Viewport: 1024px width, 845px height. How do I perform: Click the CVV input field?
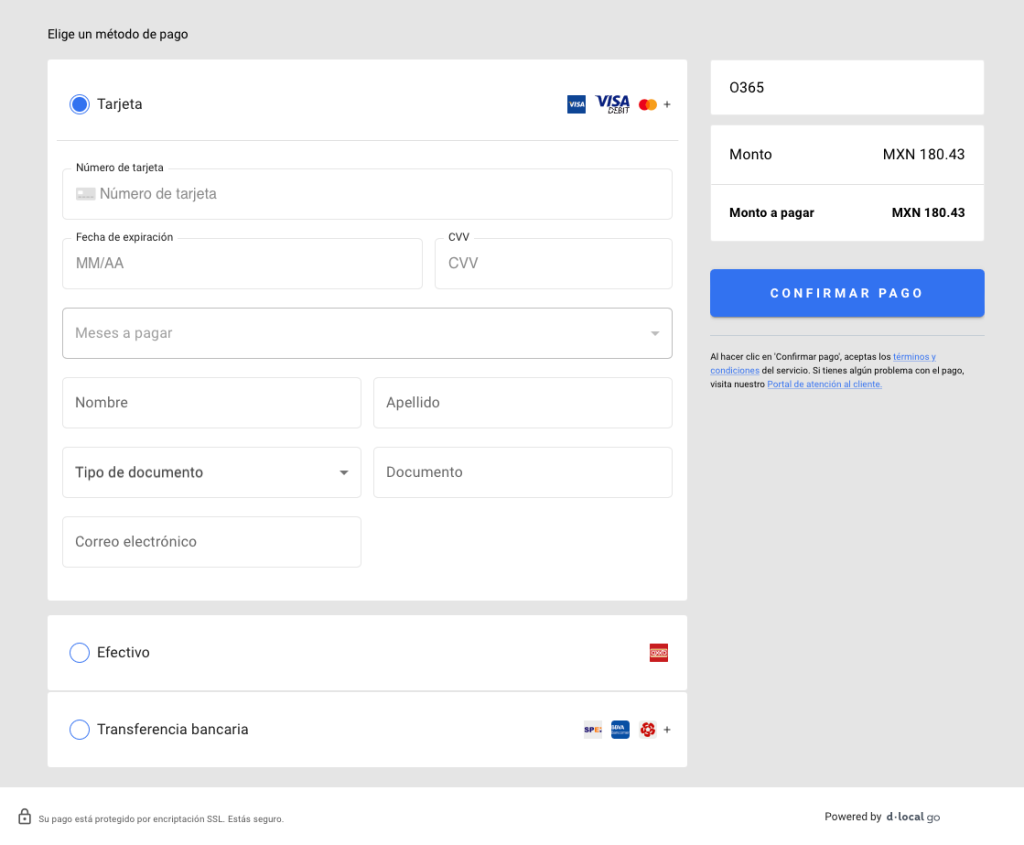coord(553,264)
